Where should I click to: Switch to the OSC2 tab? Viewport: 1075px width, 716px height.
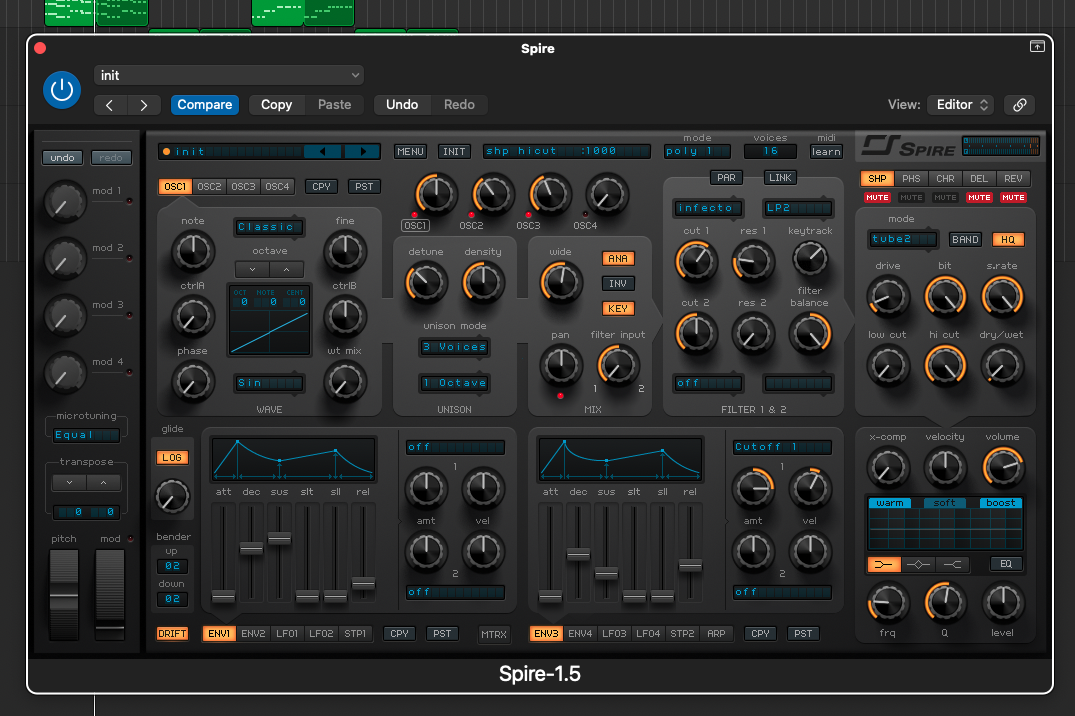[x=209, y=187]
